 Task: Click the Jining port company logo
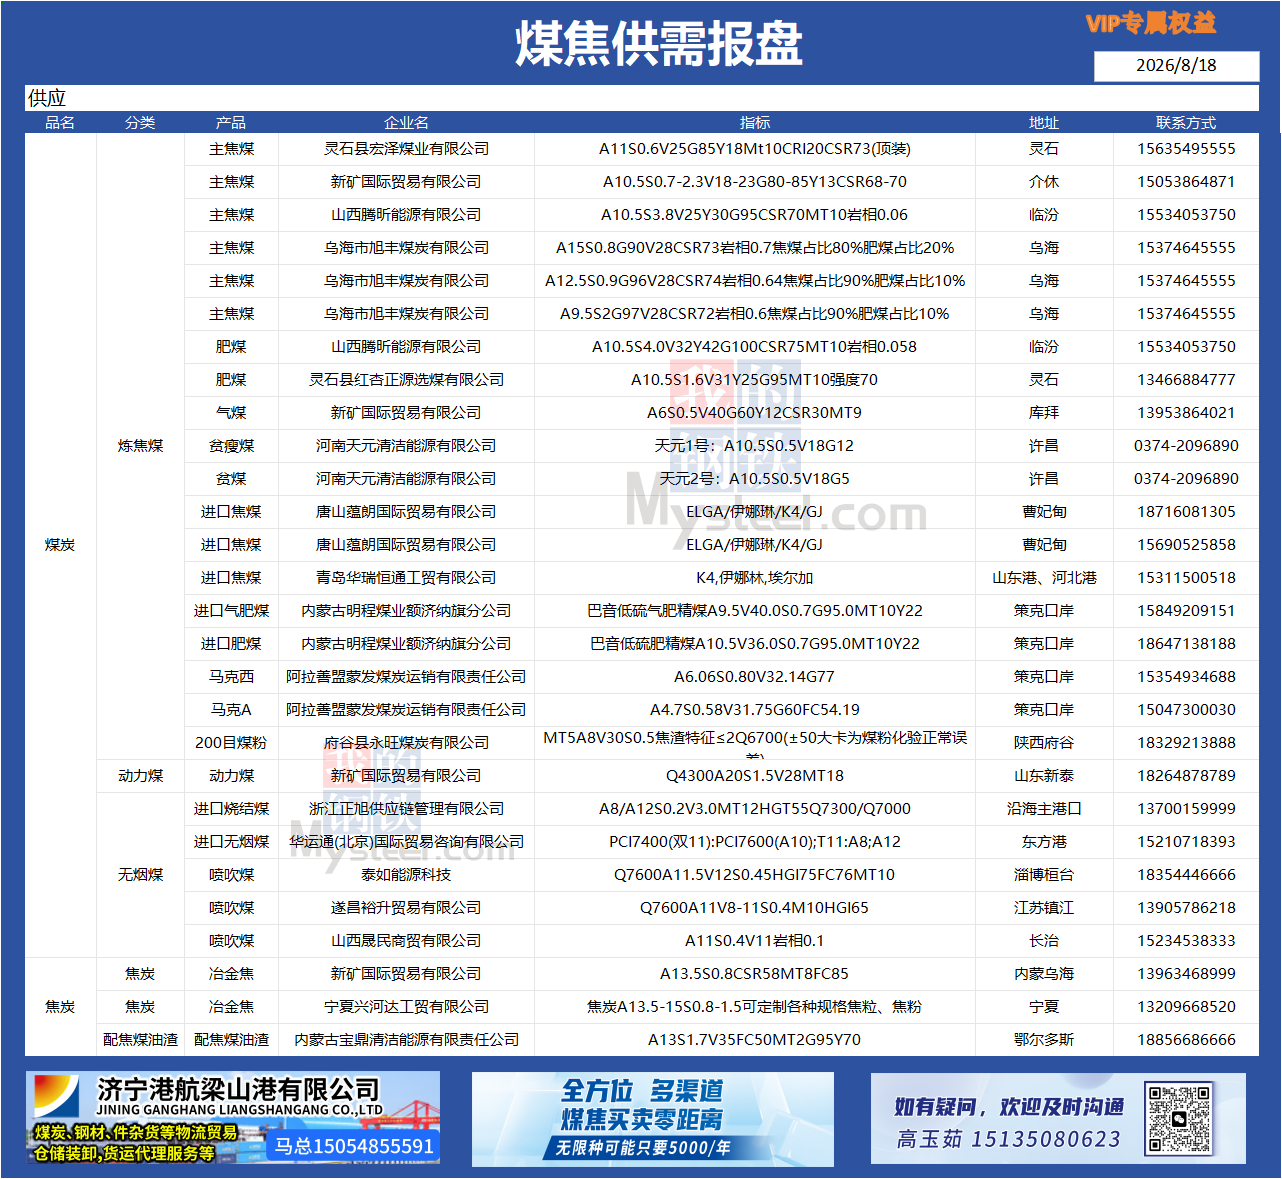pos(58,1097)
